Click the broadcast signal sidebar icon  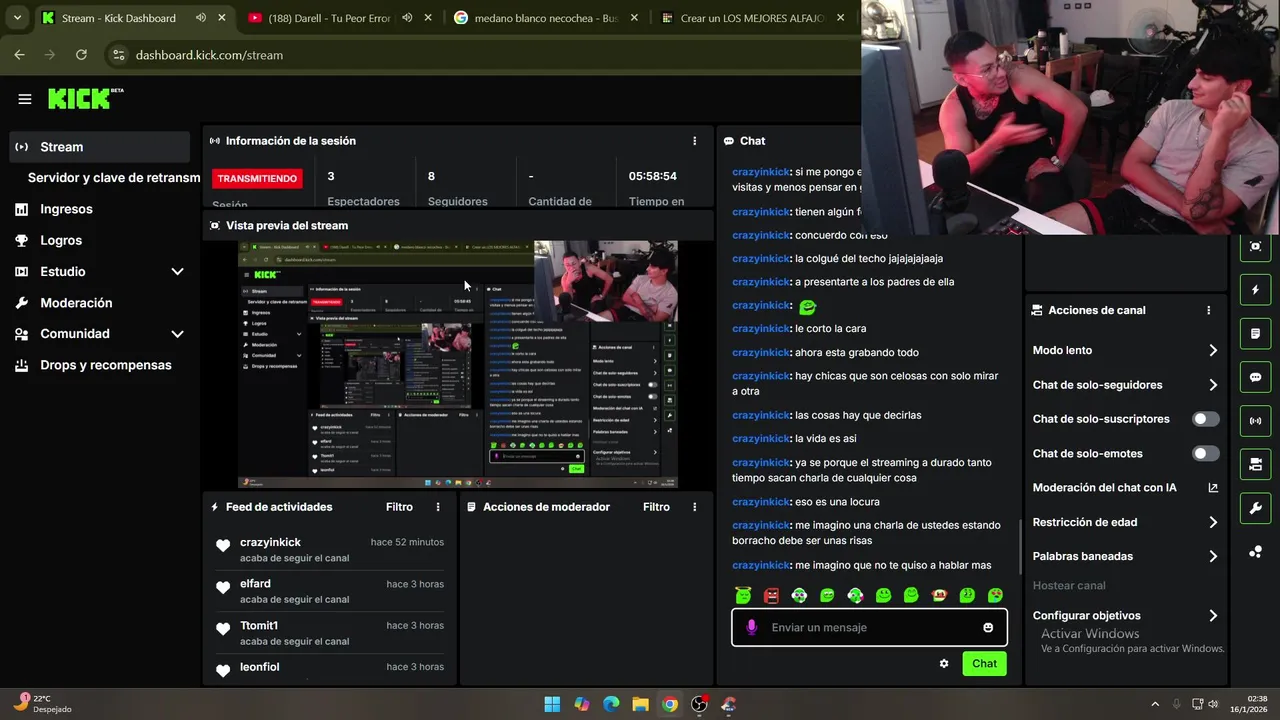click(x=1256, y=421)
